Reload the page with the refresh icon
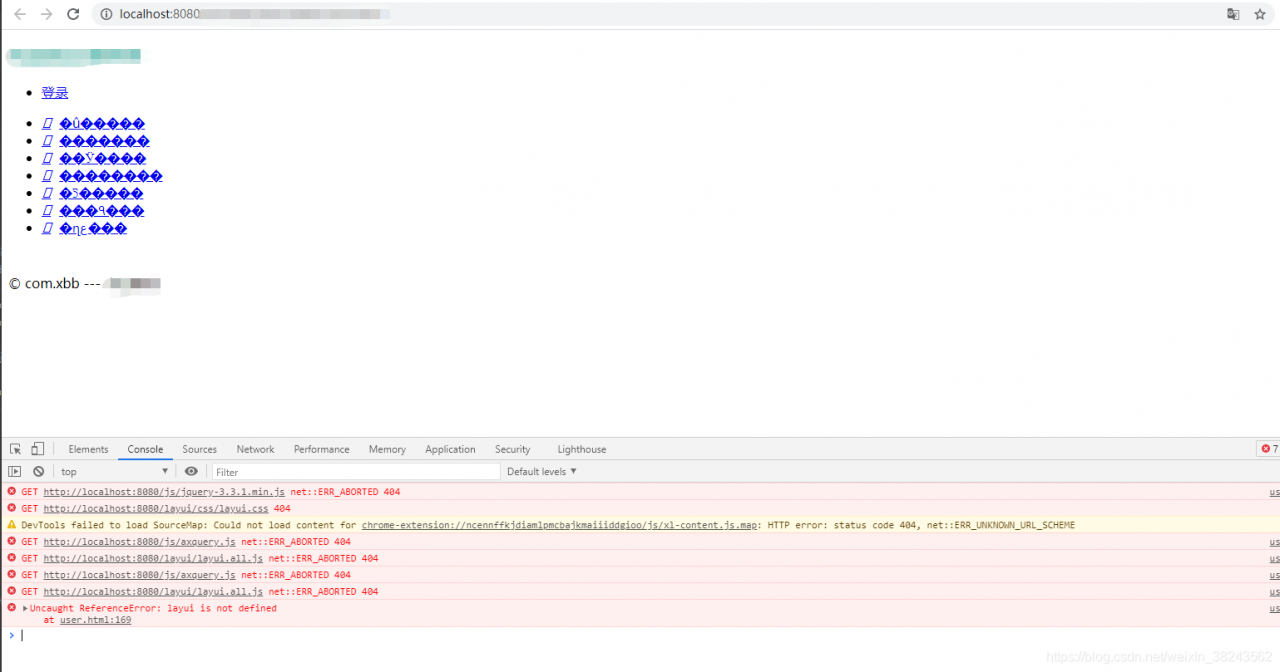Viewport: 1280px width, 672px height. (73, 14)
